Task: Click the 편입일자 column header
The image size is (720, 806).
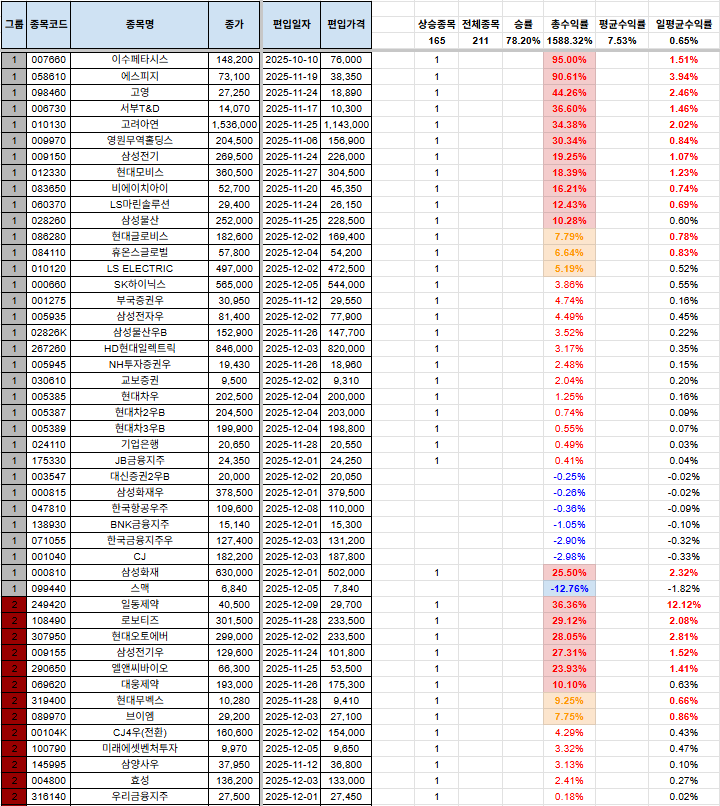Action: tap(291, 25)
